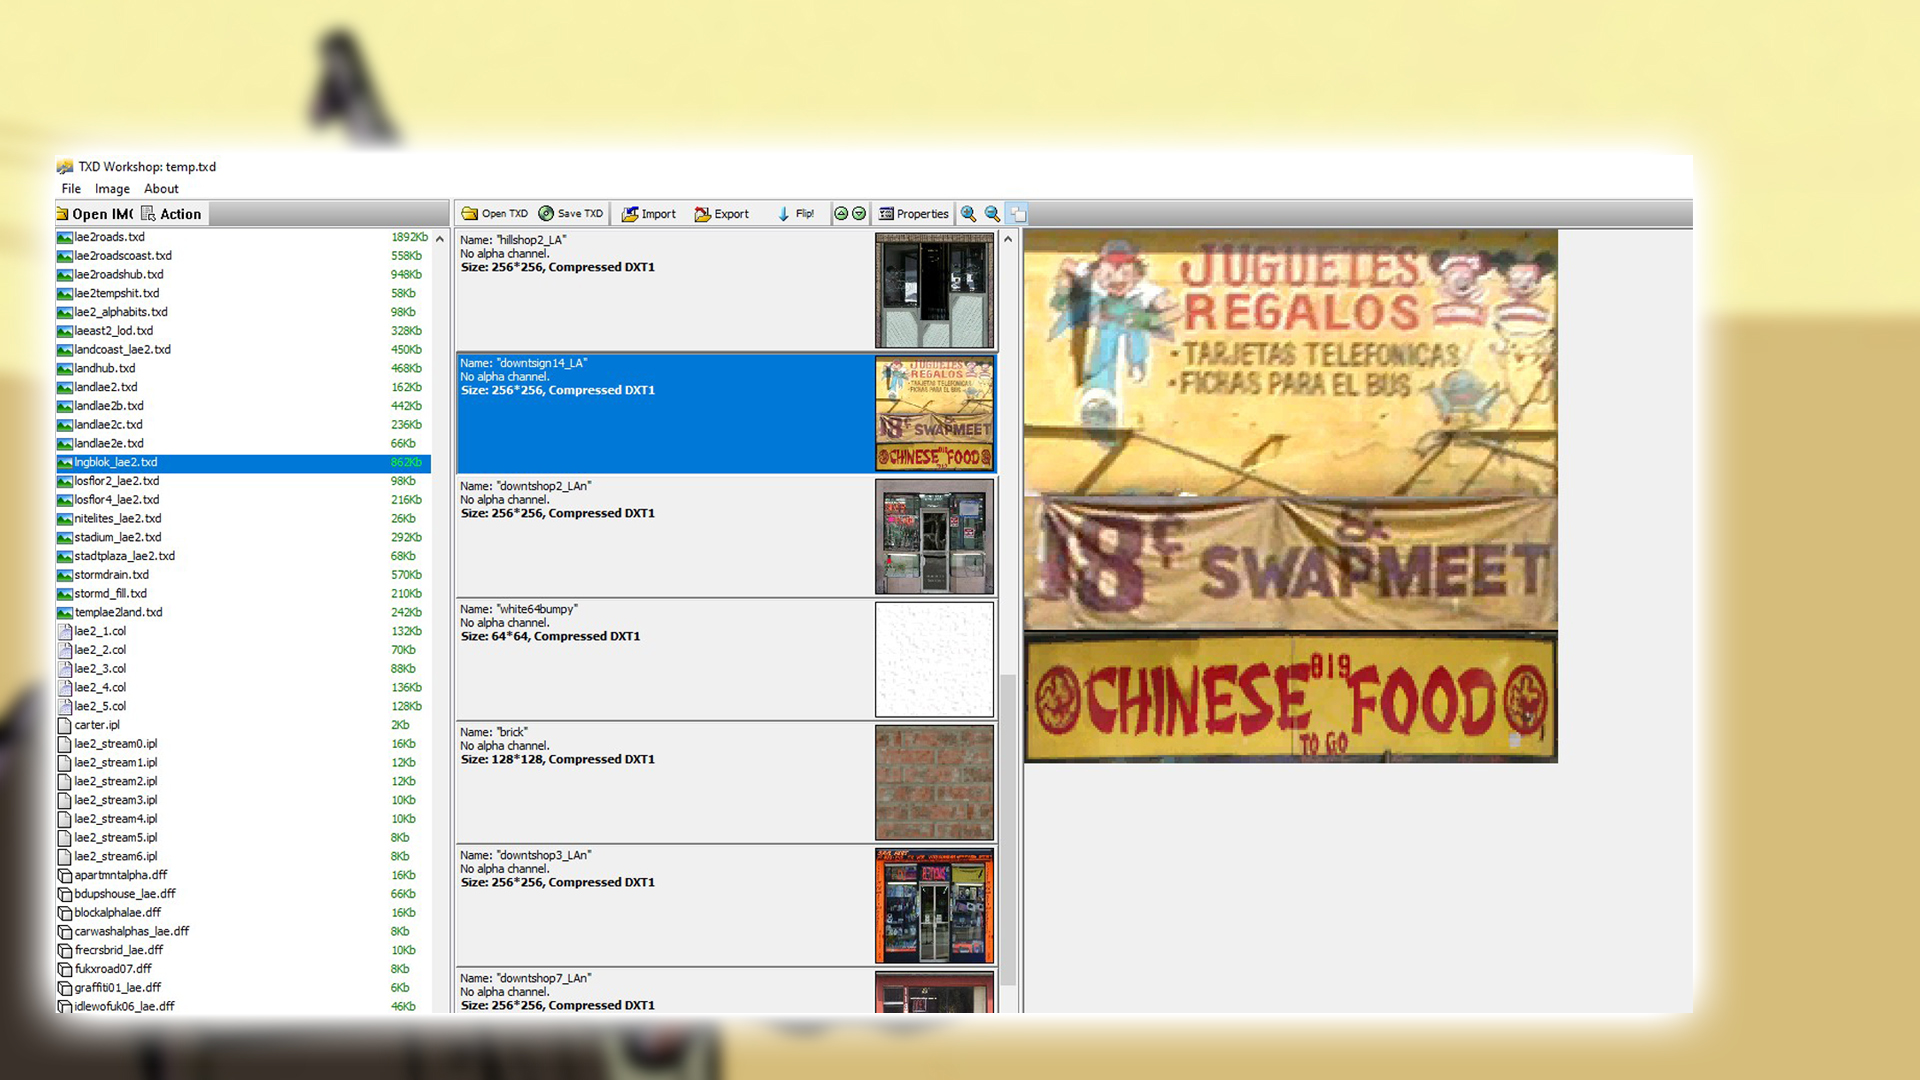Toggle the overlapping squares view button
The image size is (1920, 1080).
[x=1018, y=214]
